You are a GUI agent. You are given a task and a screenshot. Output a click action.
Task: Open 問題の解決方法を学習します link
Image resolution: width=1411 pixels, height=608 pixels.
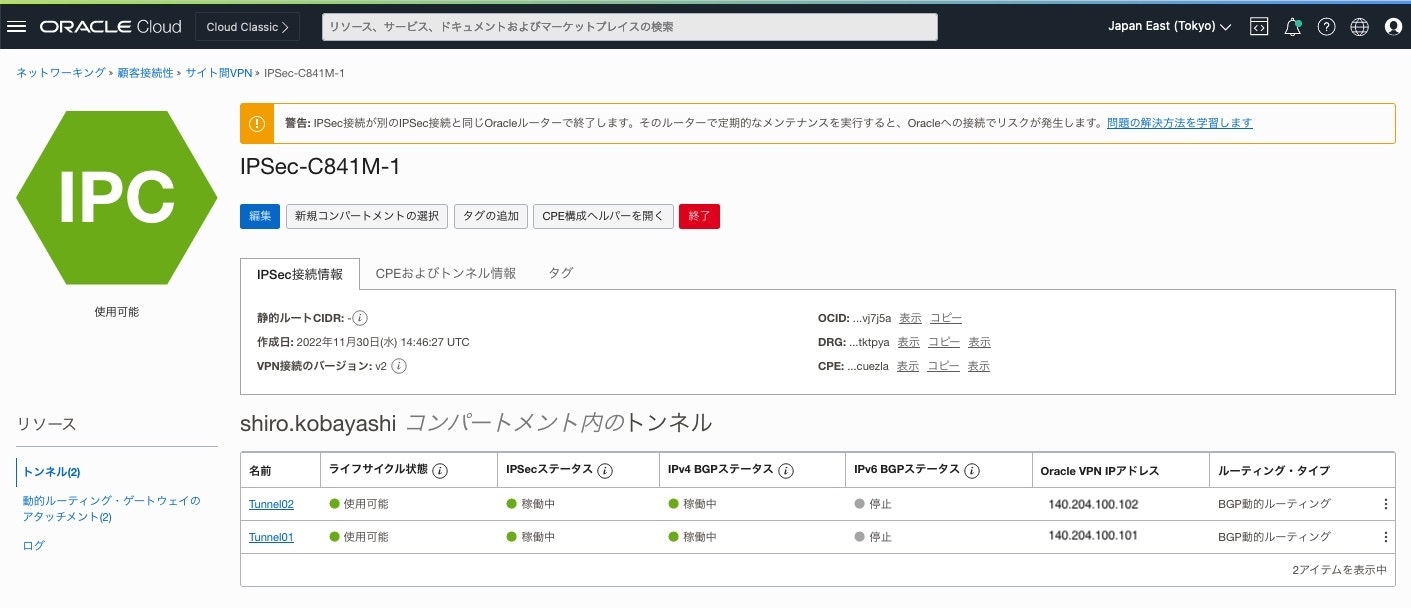coord(1180,123)
